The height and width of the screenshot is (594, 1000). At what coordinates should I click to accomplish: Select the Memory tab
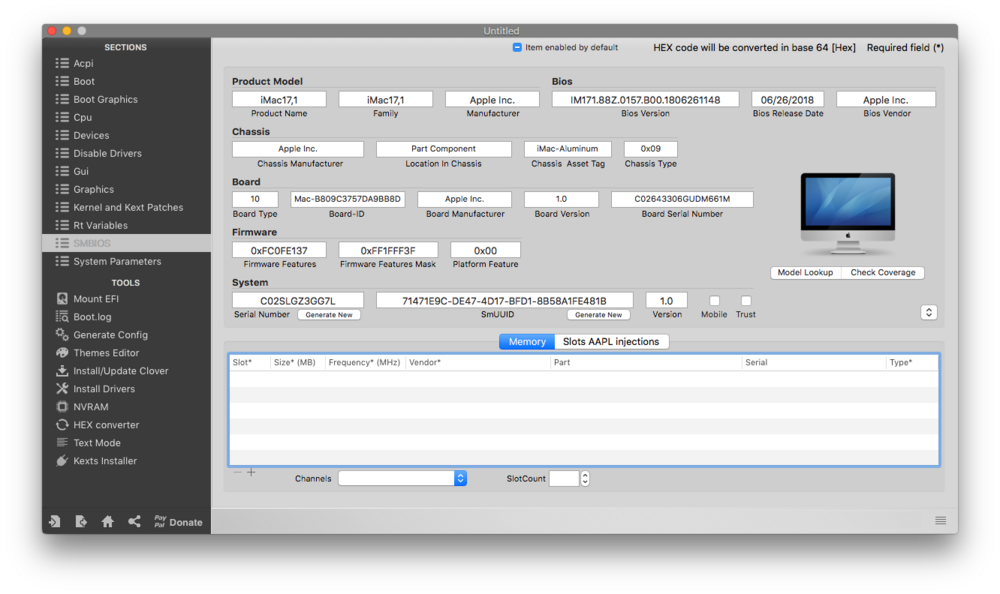point(527,342)
